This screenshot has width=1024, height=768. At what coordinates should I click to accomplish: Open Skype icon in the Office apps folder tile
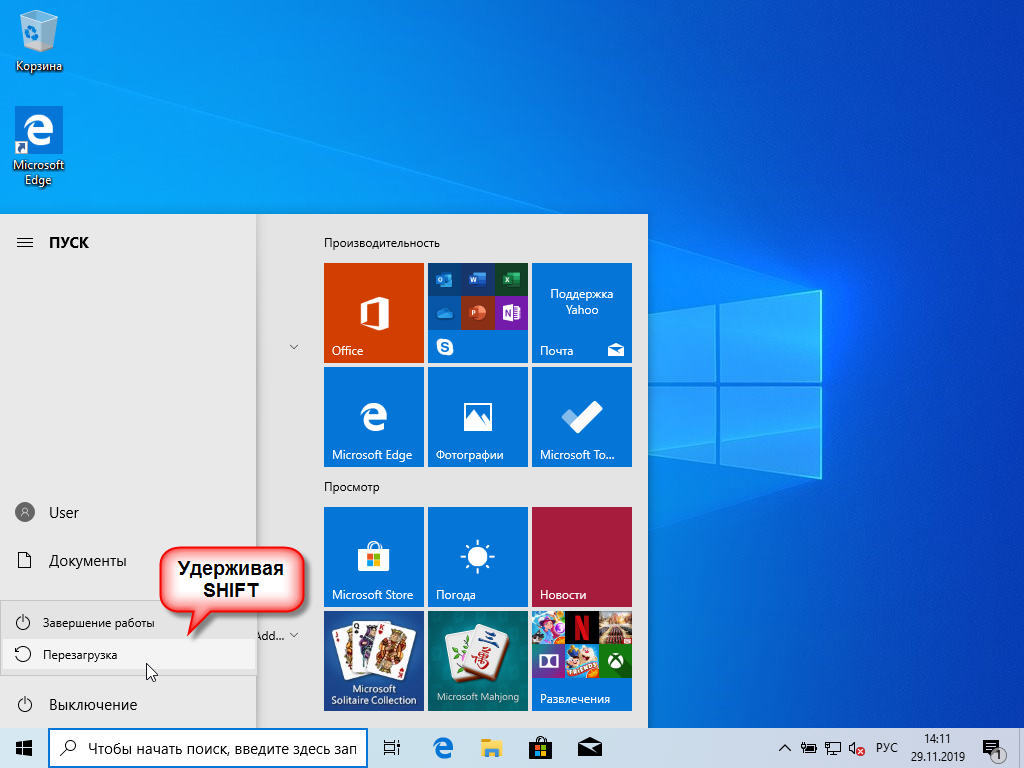445,346
